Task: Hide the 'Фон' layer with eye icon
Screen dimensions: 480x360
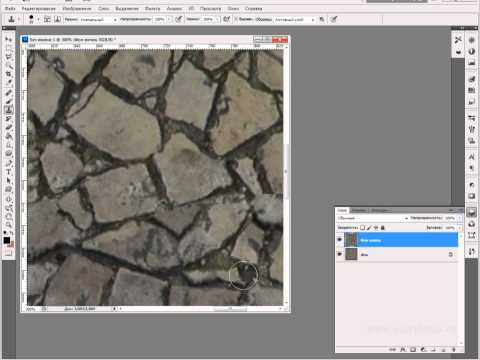Action: (340, 254)
